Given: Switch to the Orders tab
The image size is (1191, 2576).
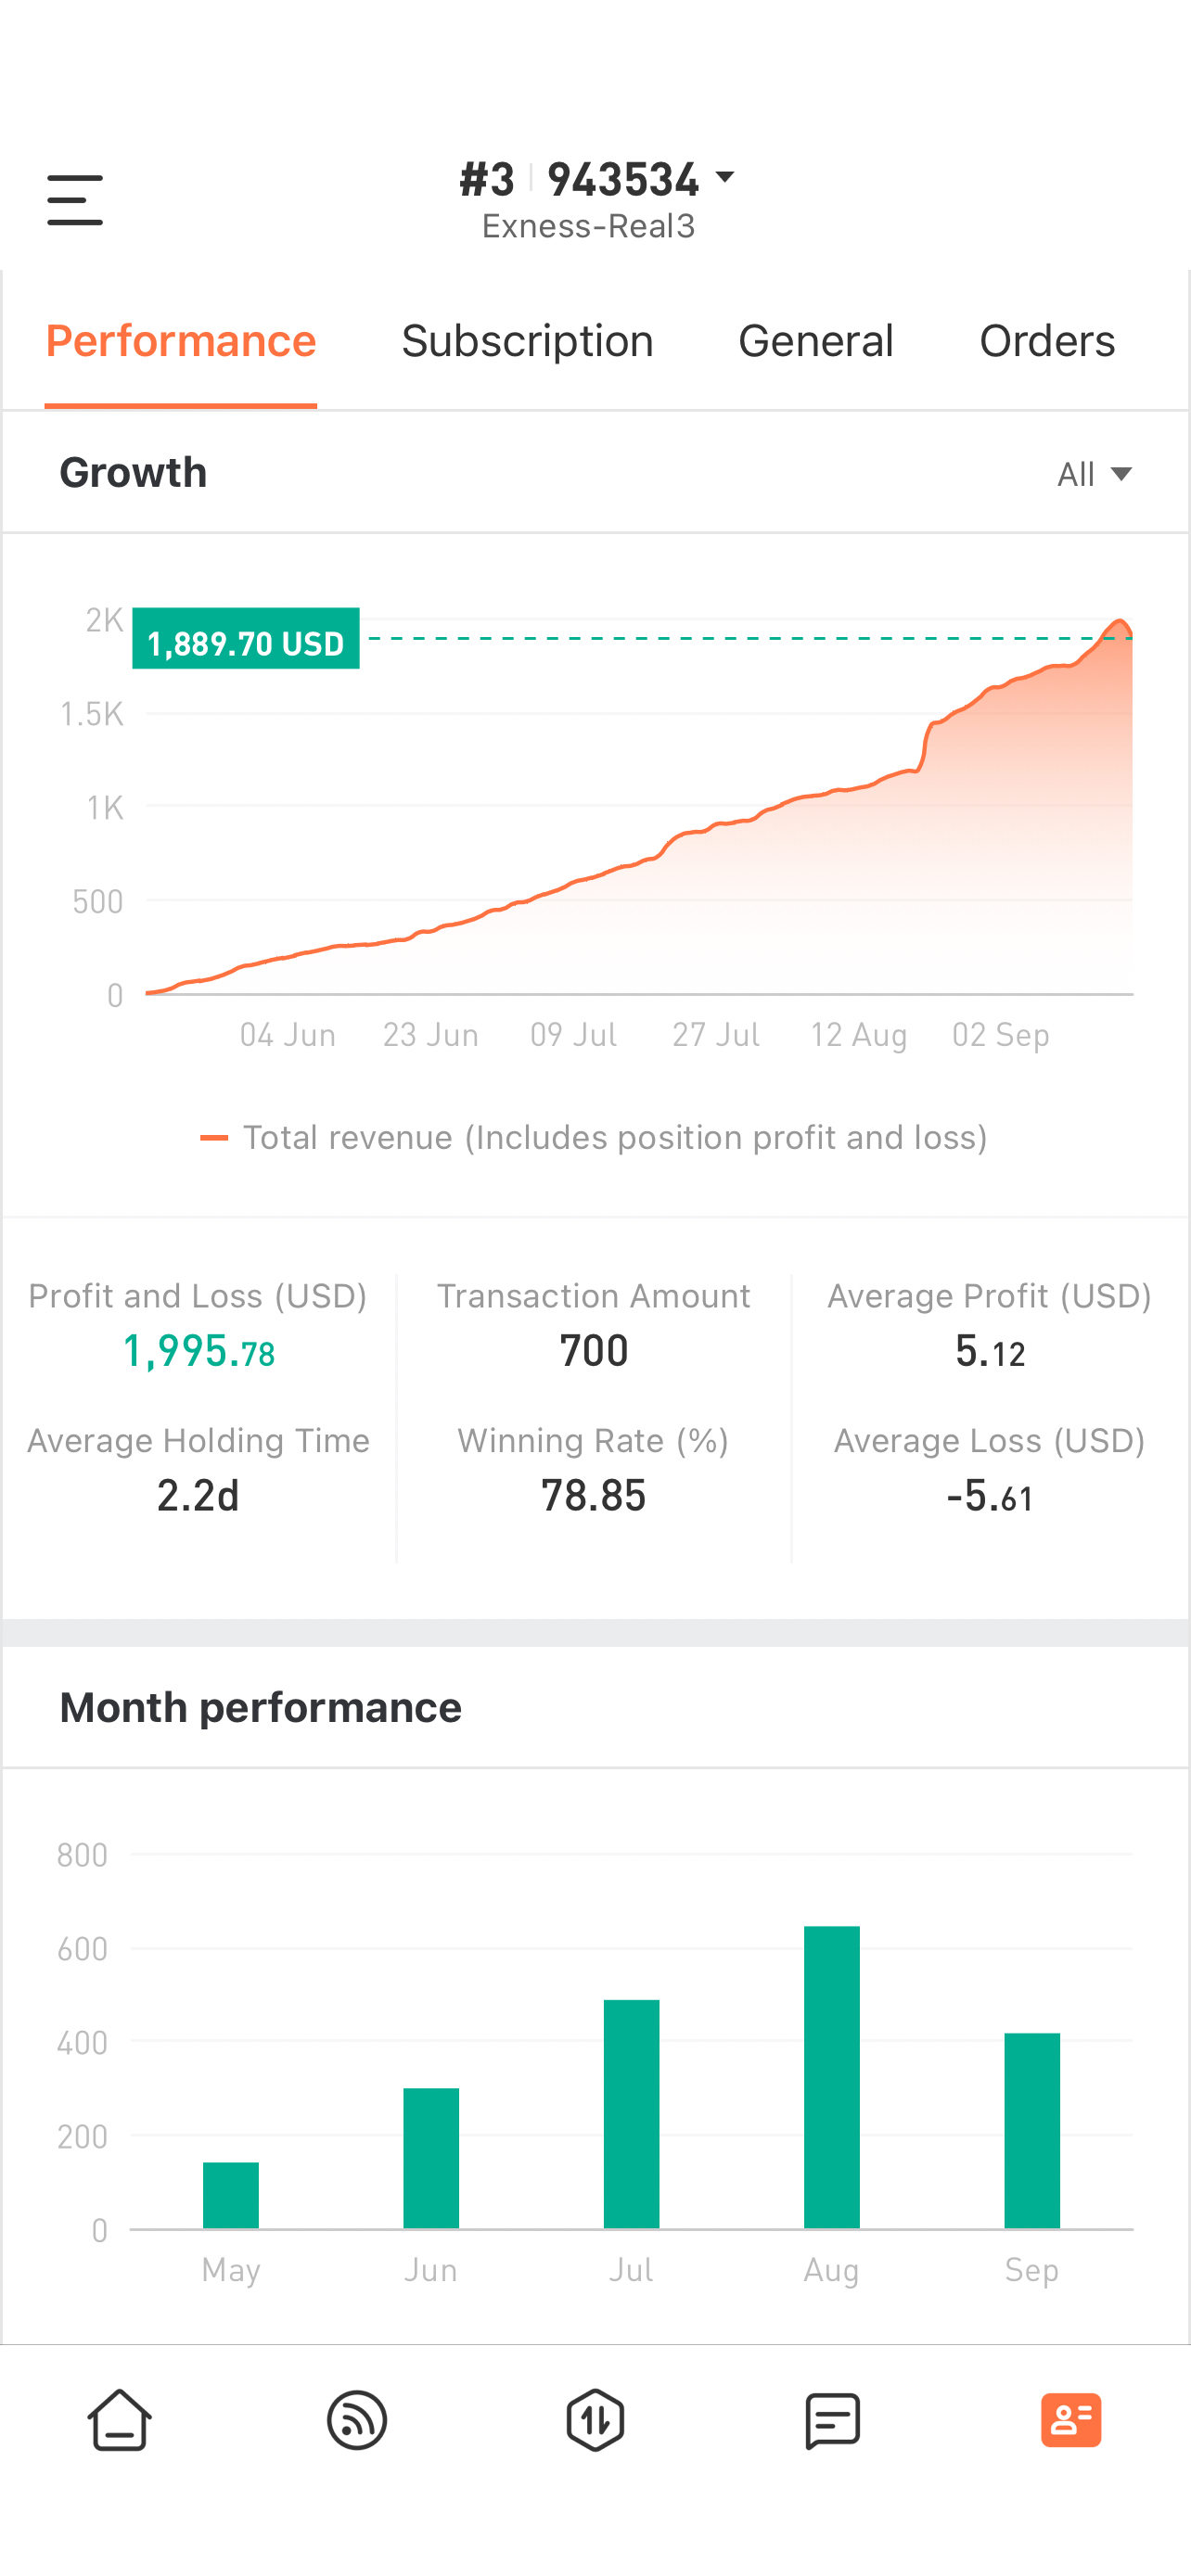Looking at the screenshot, I should pyautogui.click(x=1047, y=341).
